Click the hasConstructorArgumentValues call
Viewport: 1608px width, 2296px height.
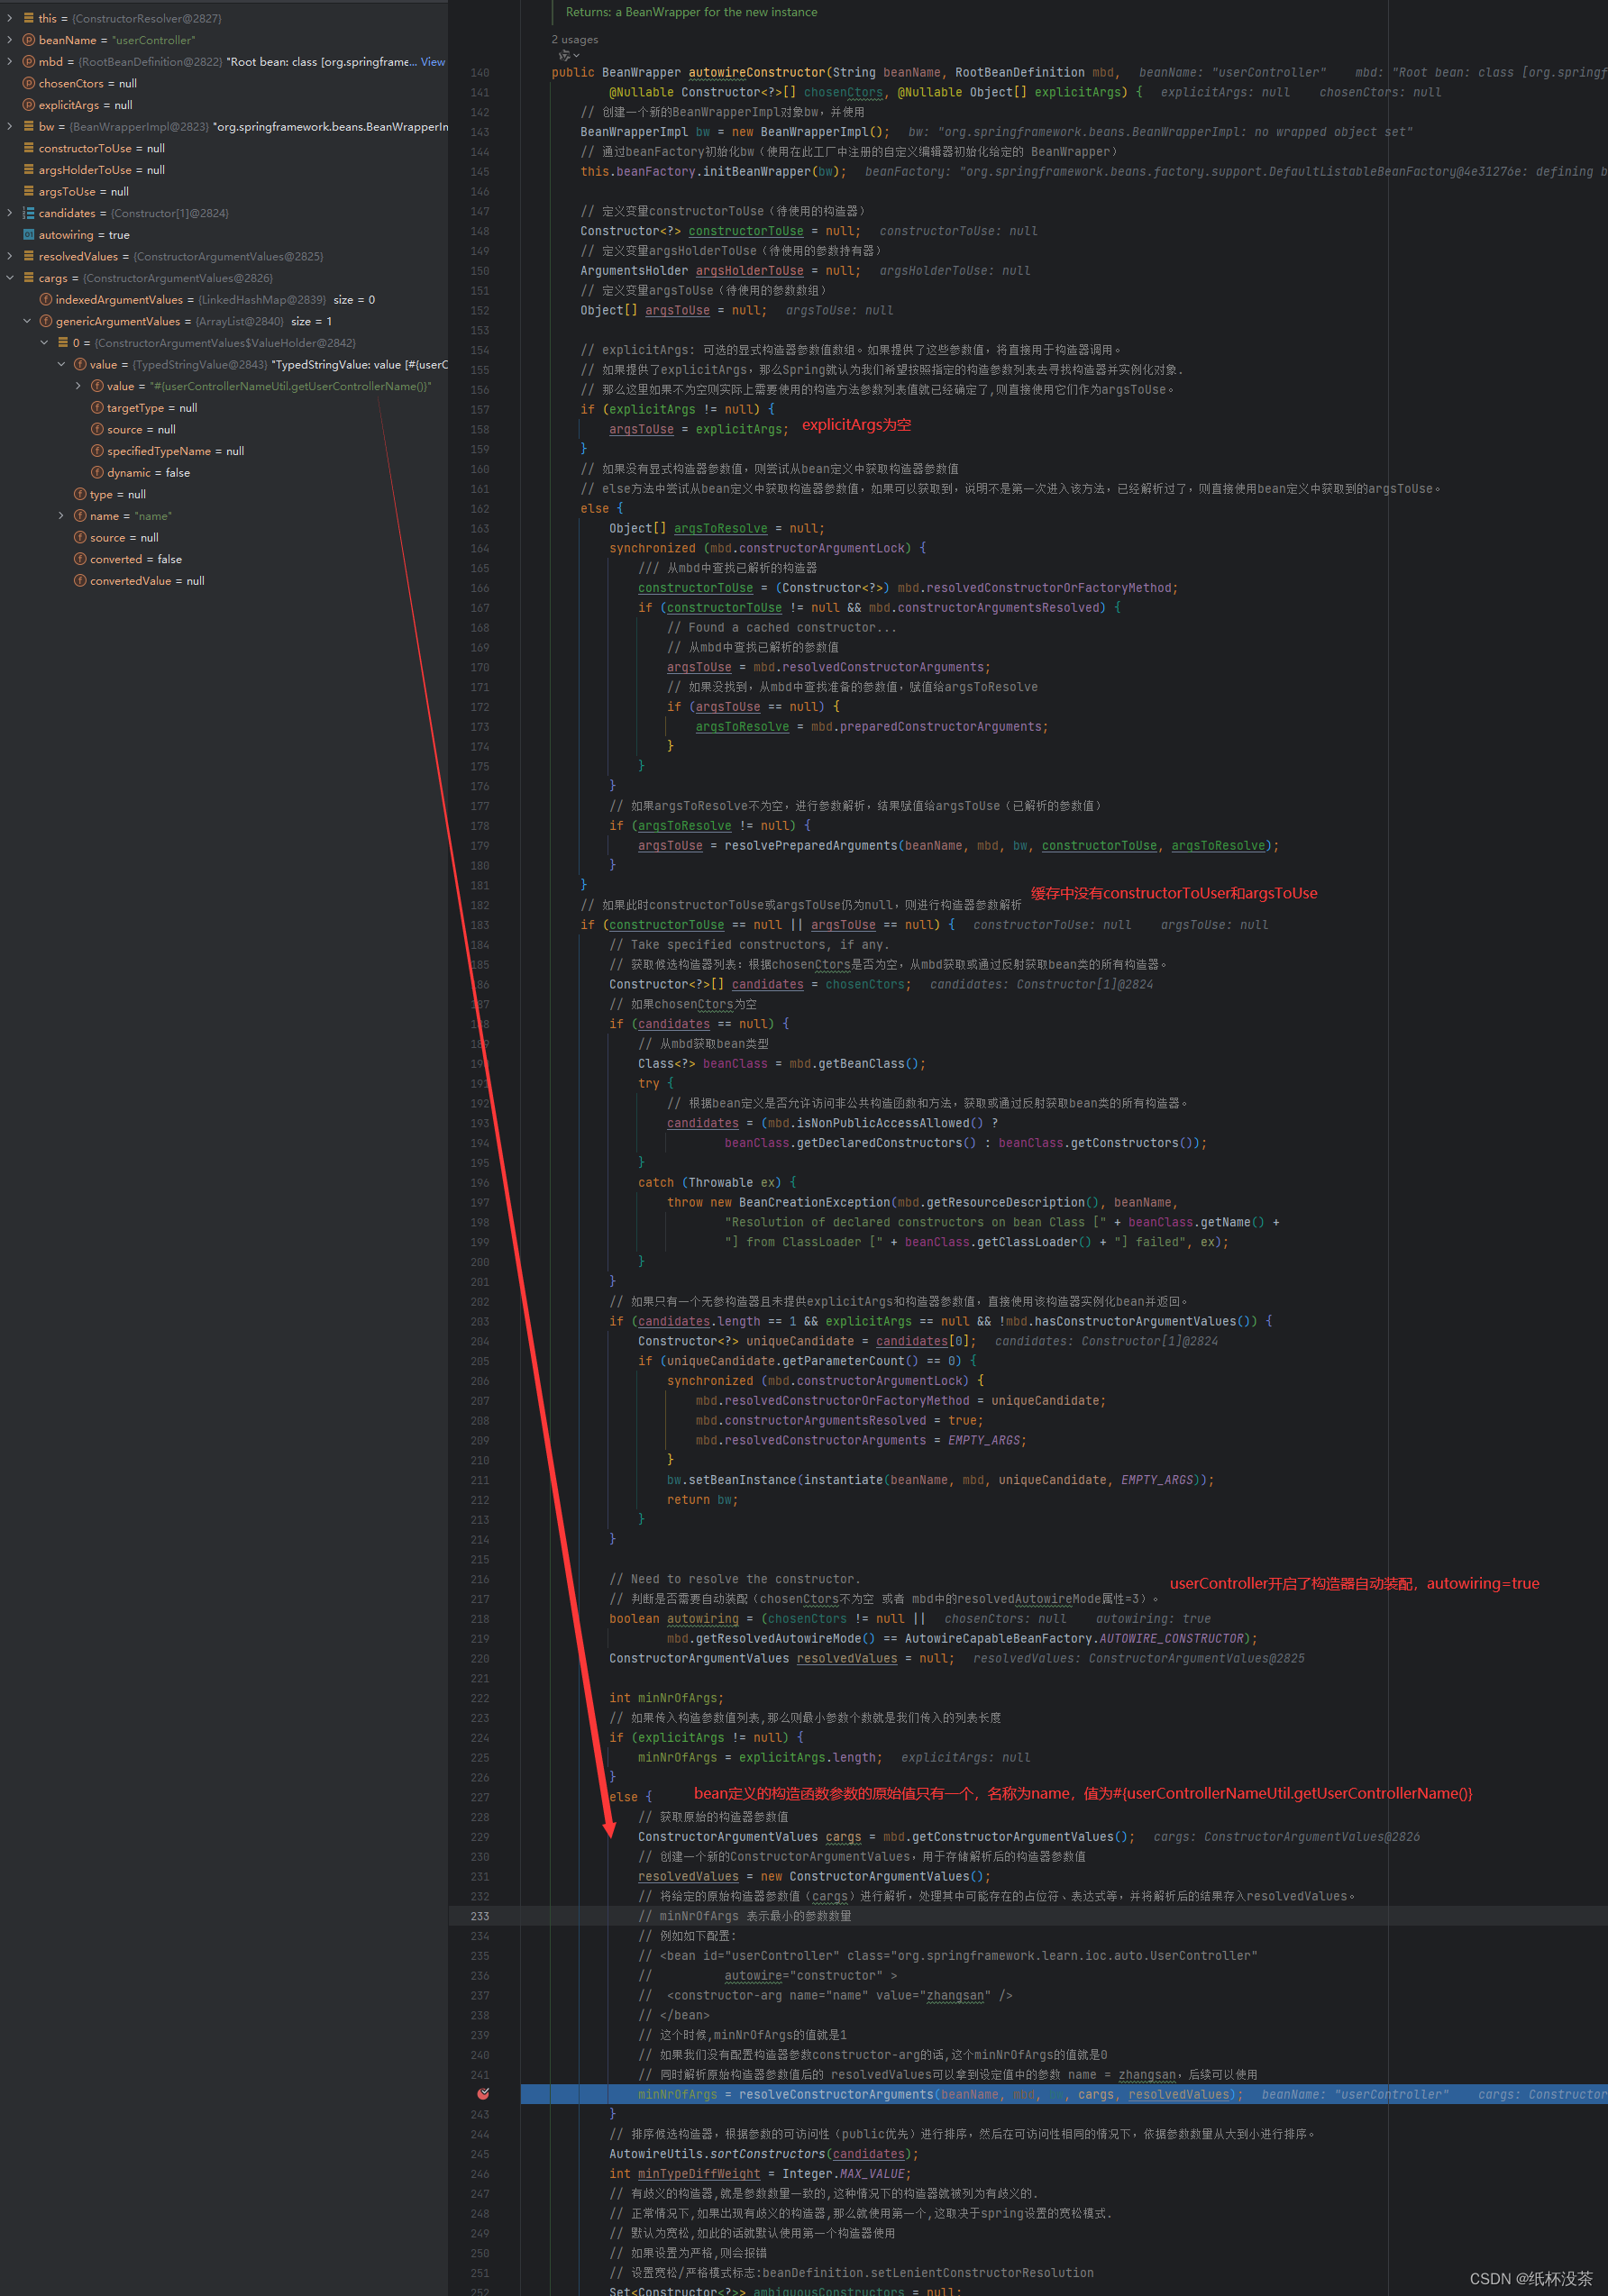pyautogui.click(x=1135, y=1321)
